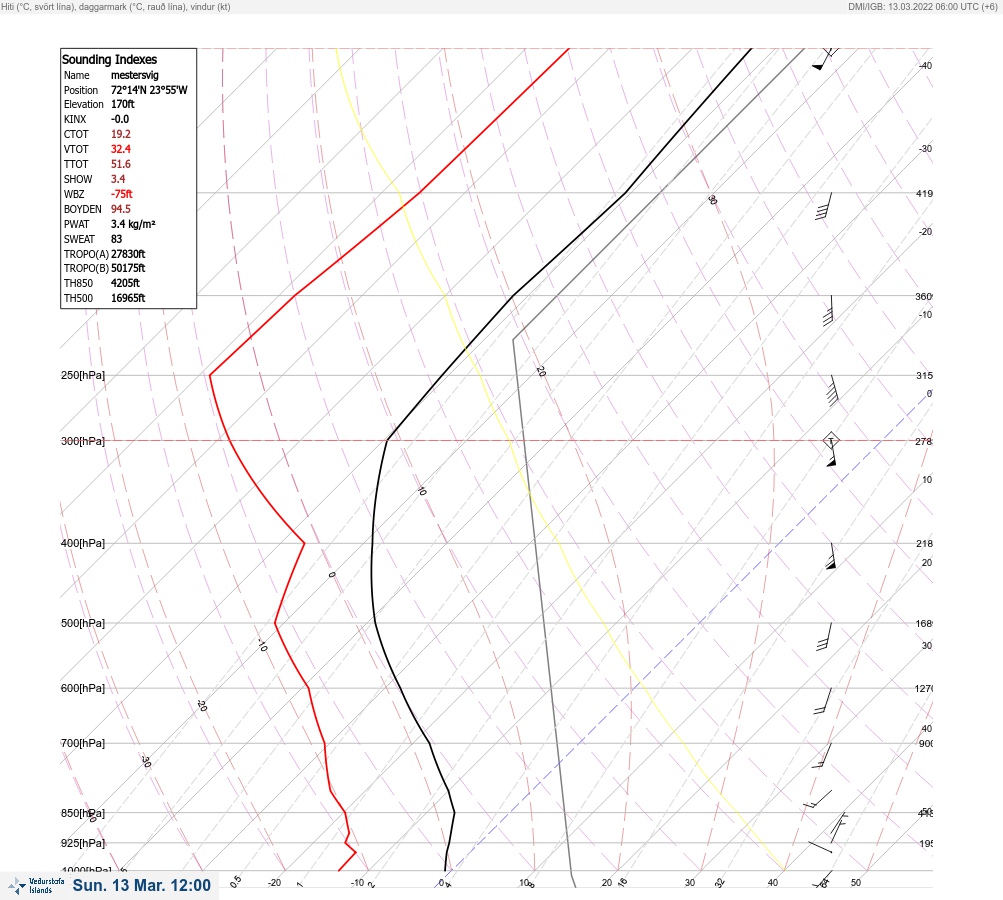Select the TH850 value 4205ft
The width and height of the screenshot is (1003, 900).
125,283
